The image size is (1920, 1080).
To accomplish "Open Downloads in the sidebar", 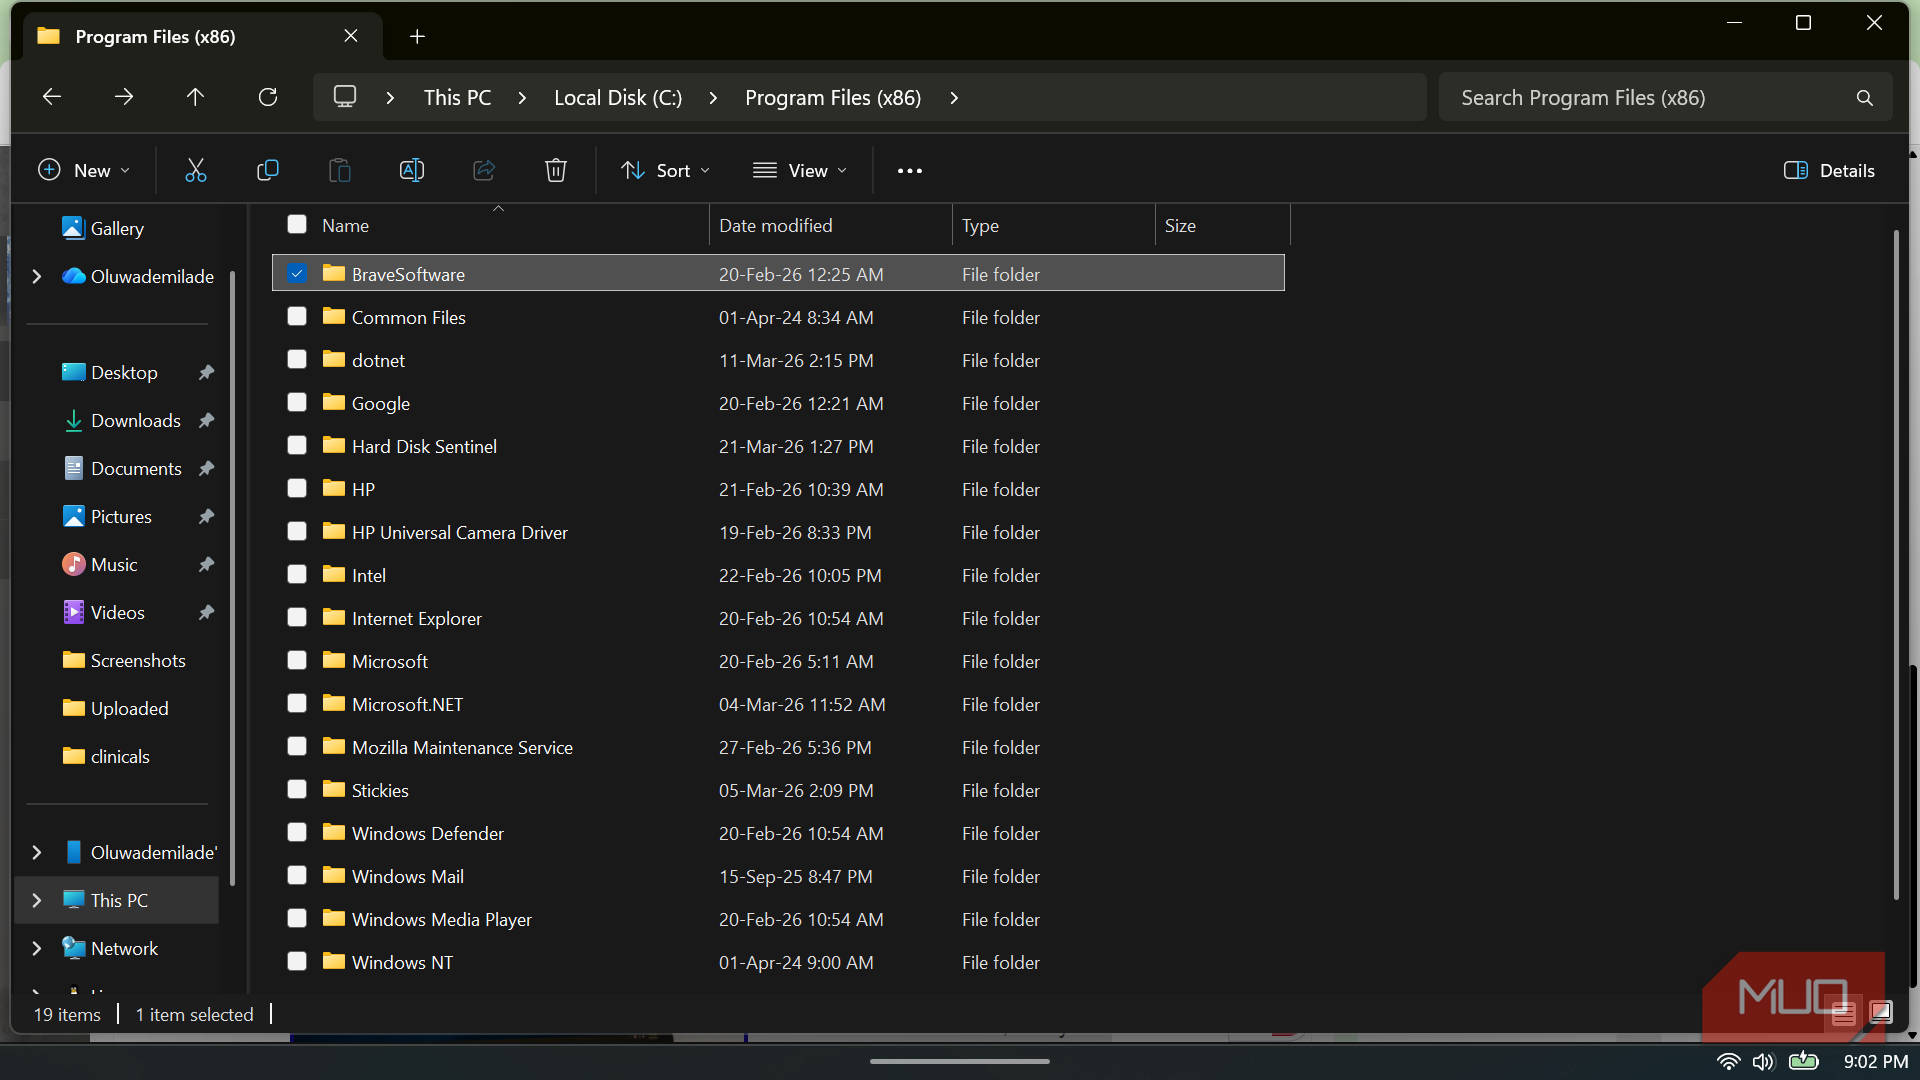I will tap(136, 420).
